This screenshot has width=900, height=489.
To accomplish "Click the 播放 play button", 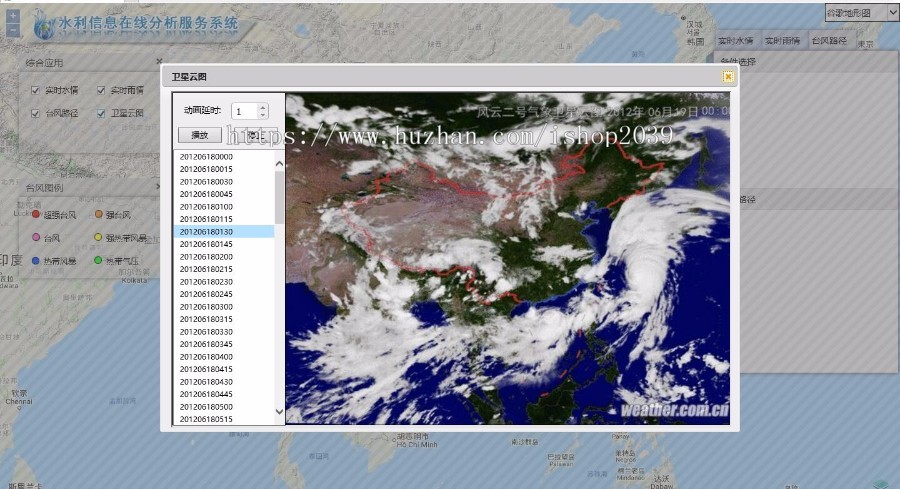I will pos(199,135).
